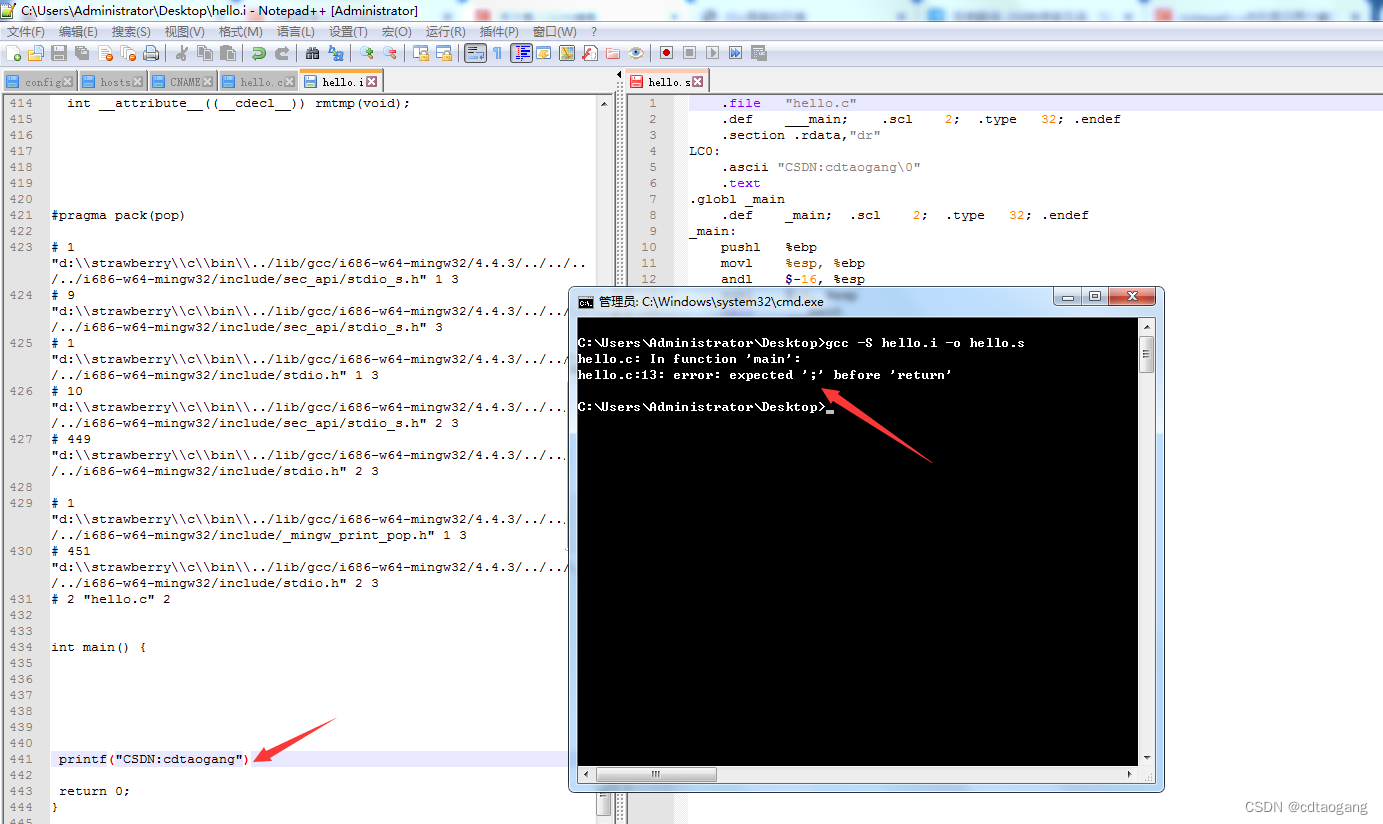Open the 设置(T) menu
1383x824 pixels.
[x=349, y=32]
